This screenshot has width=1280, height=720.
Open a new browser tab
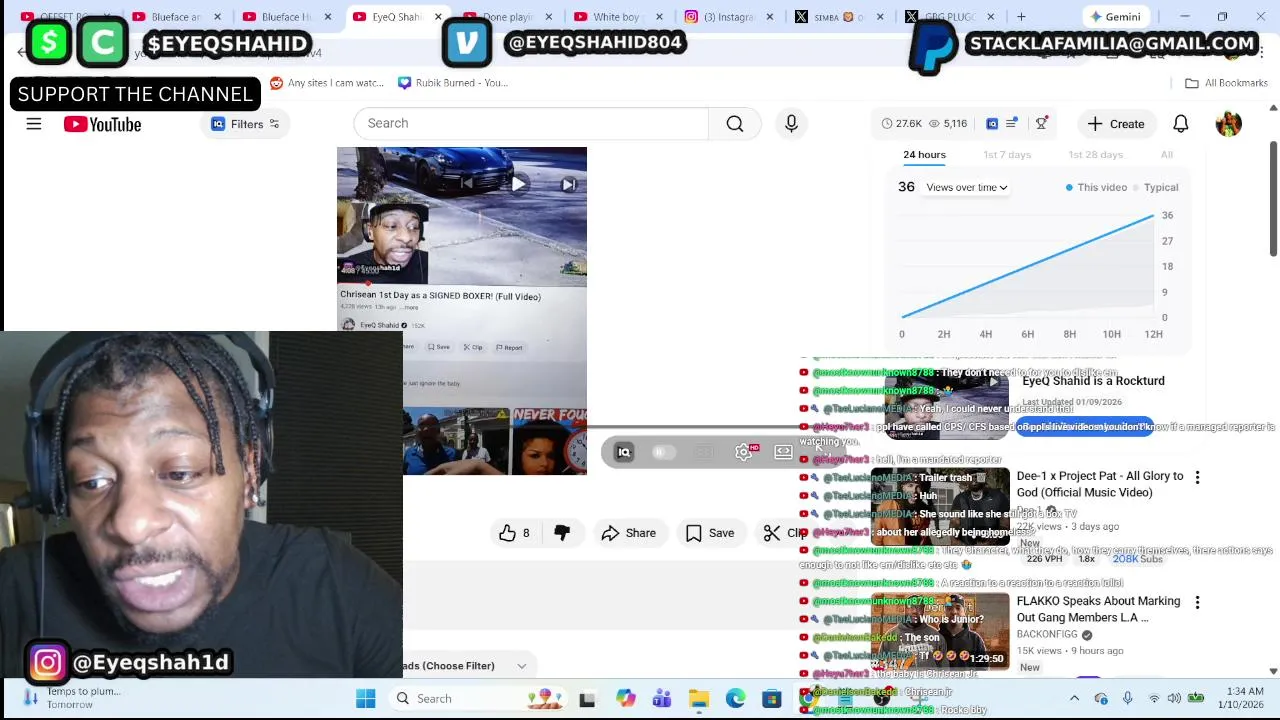pos(1021,17)
